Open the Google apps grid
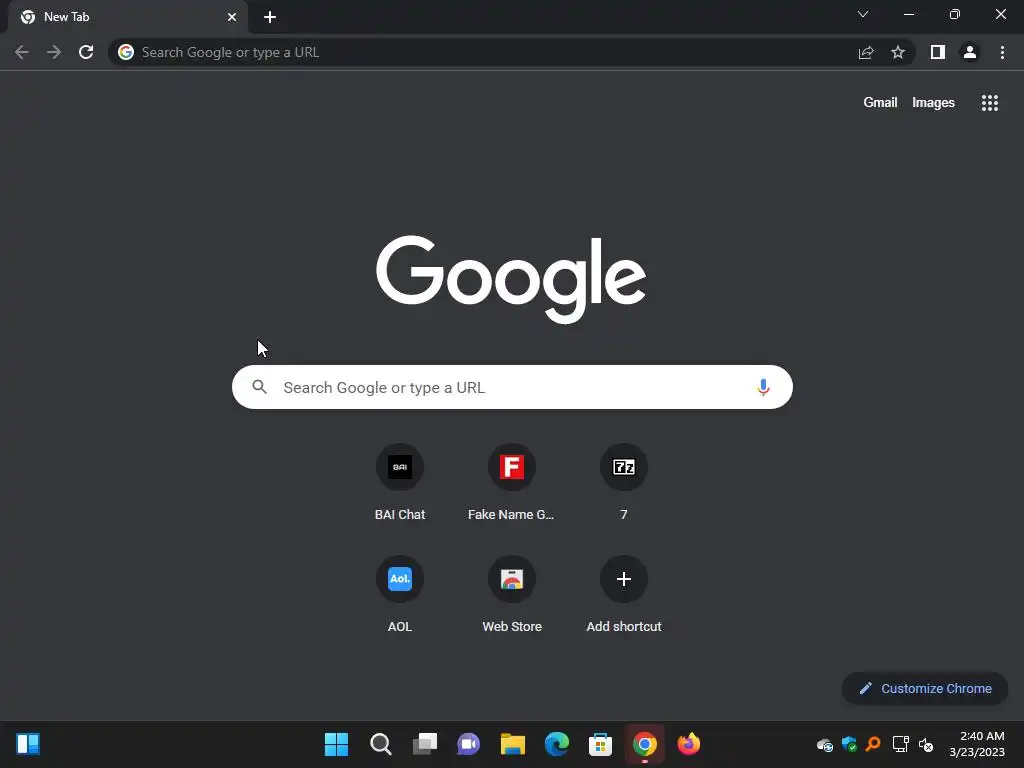The width and height of the screenshot is (1024, 768). coord(990,103)
